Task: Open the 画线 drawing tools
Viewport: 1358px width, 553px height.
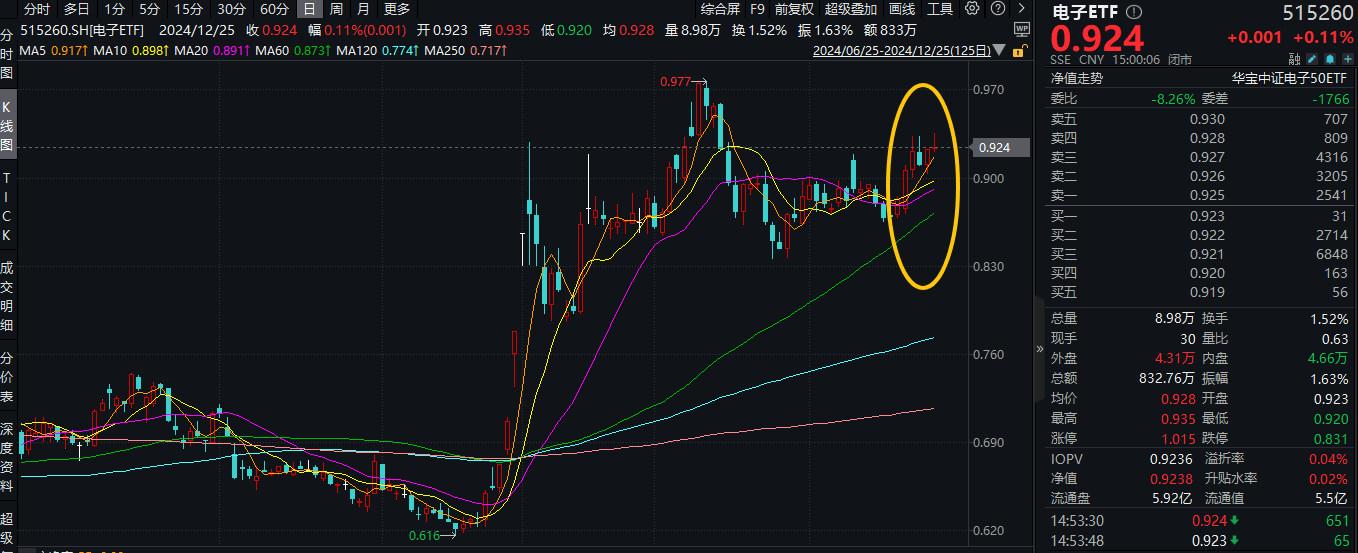Action: click(x=902, y=9)
